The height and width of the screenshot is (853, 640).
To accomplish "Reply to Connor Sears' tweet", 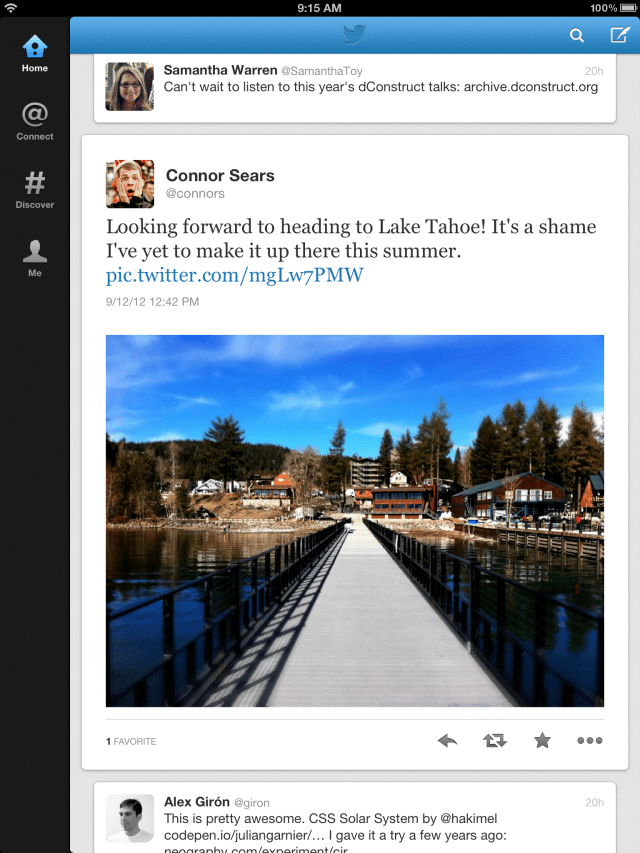I will point(446,740).
